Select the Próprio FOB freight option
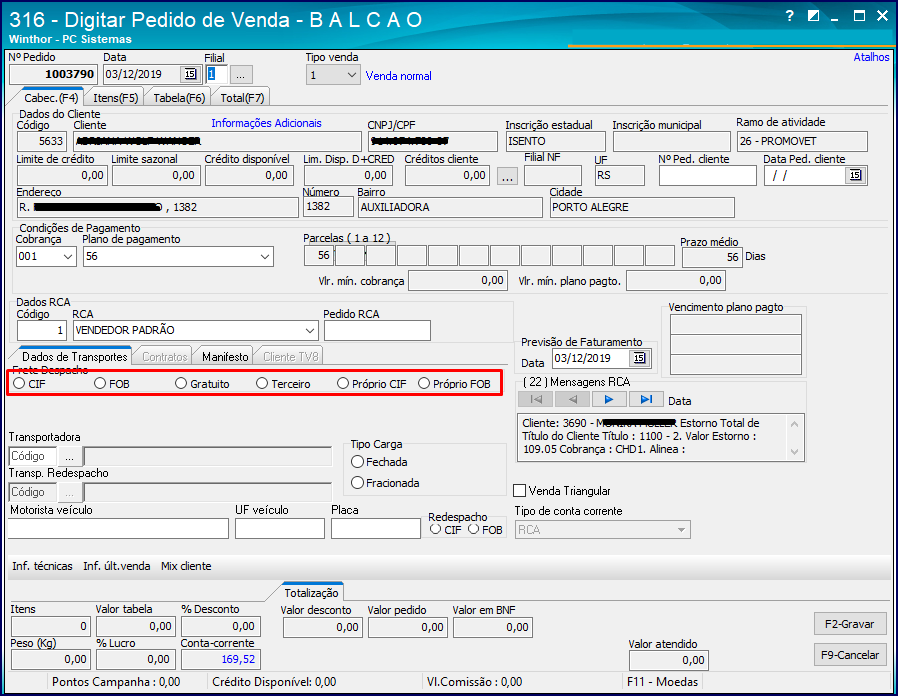Viewport: 898px width, 696px height. point(424,384)
